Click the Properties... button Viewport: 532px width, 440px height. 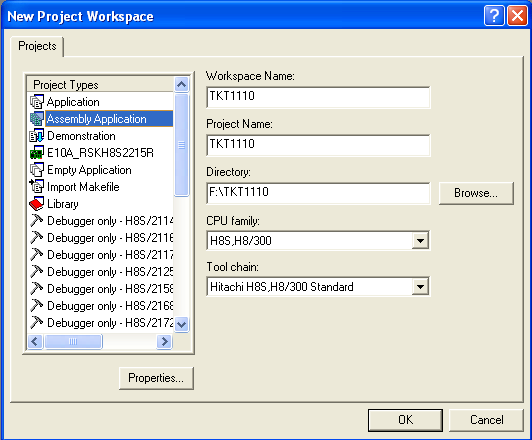[156, 378]
